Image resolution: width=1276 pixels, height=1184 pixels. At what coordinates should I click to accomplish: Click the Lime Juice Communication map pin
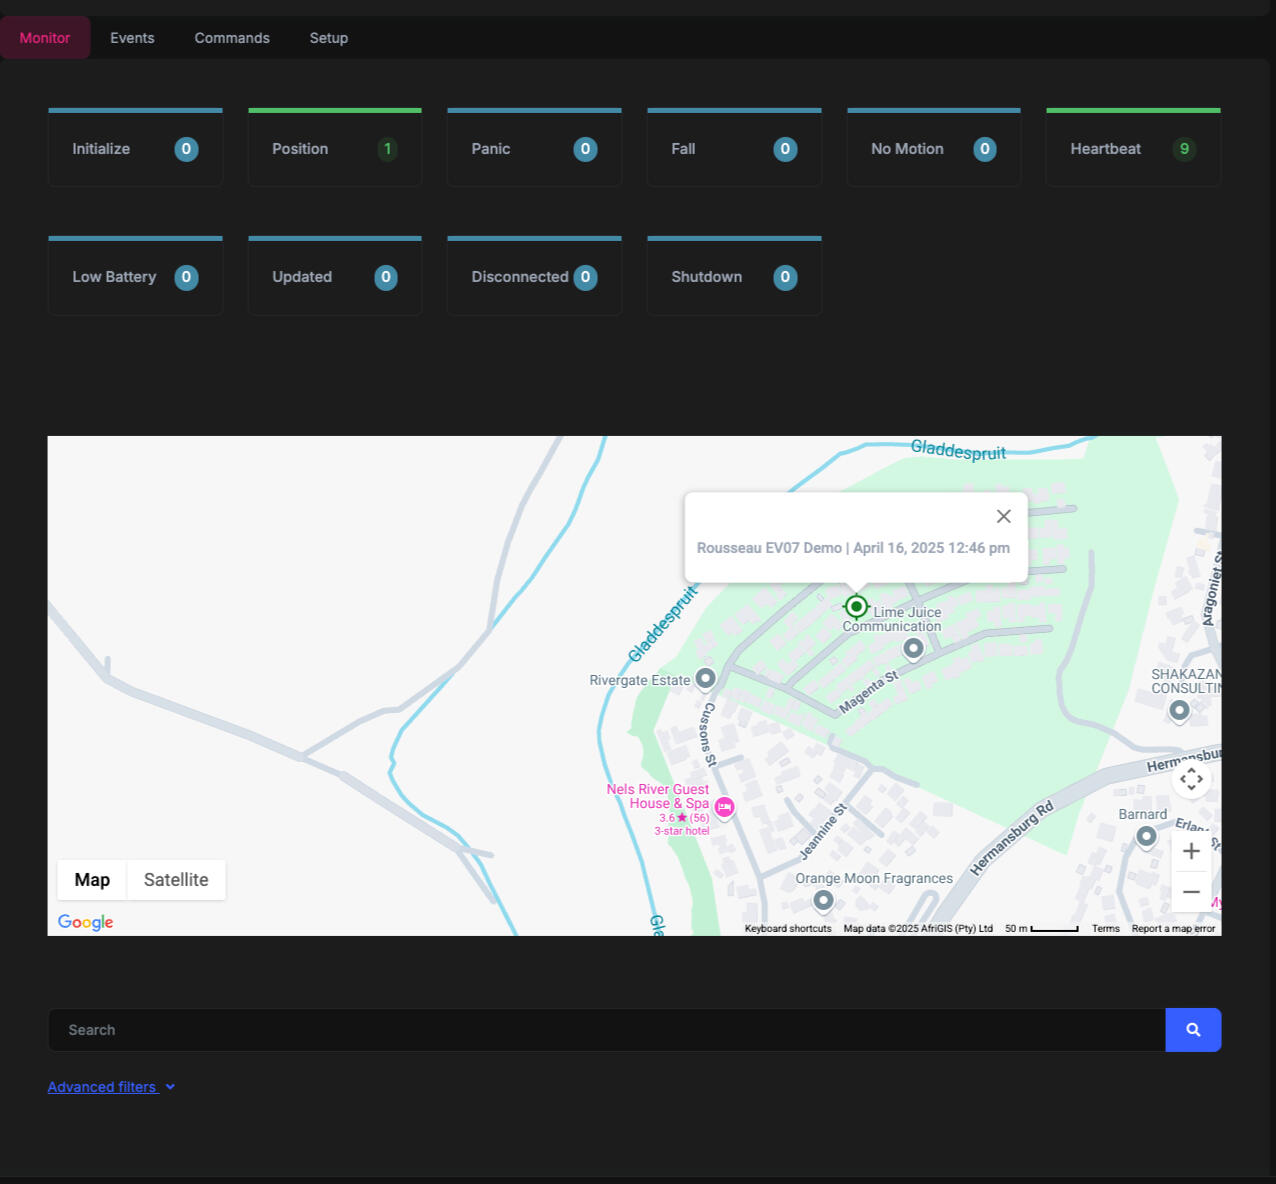pyautogui.click(x=913, y=649)
